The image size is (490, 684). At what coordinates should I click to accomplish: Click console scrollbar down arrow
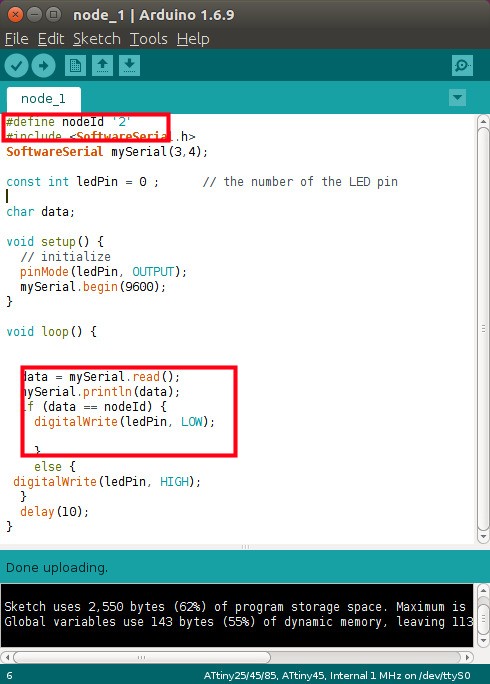click(483, 641)
